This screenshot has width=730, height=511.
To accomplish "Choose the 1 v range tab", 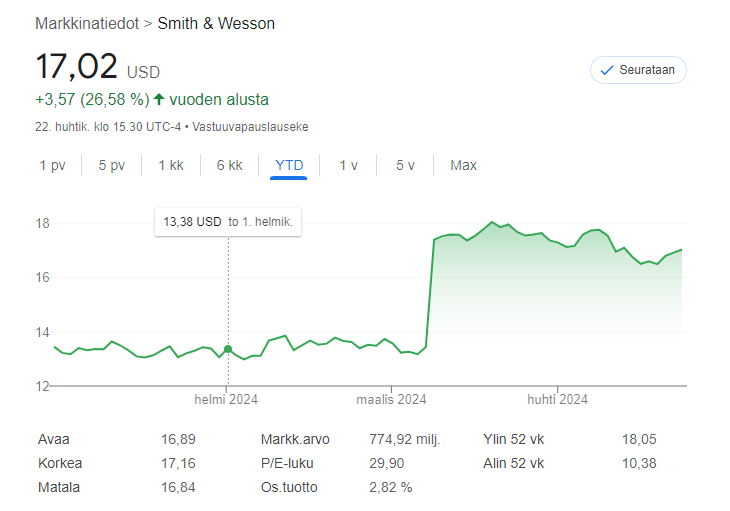I will (x=348, y=165).
